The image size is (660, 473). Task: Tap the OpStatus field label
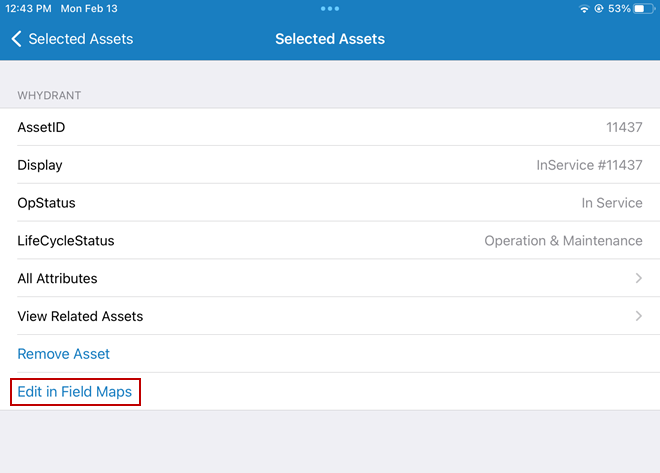46,203
